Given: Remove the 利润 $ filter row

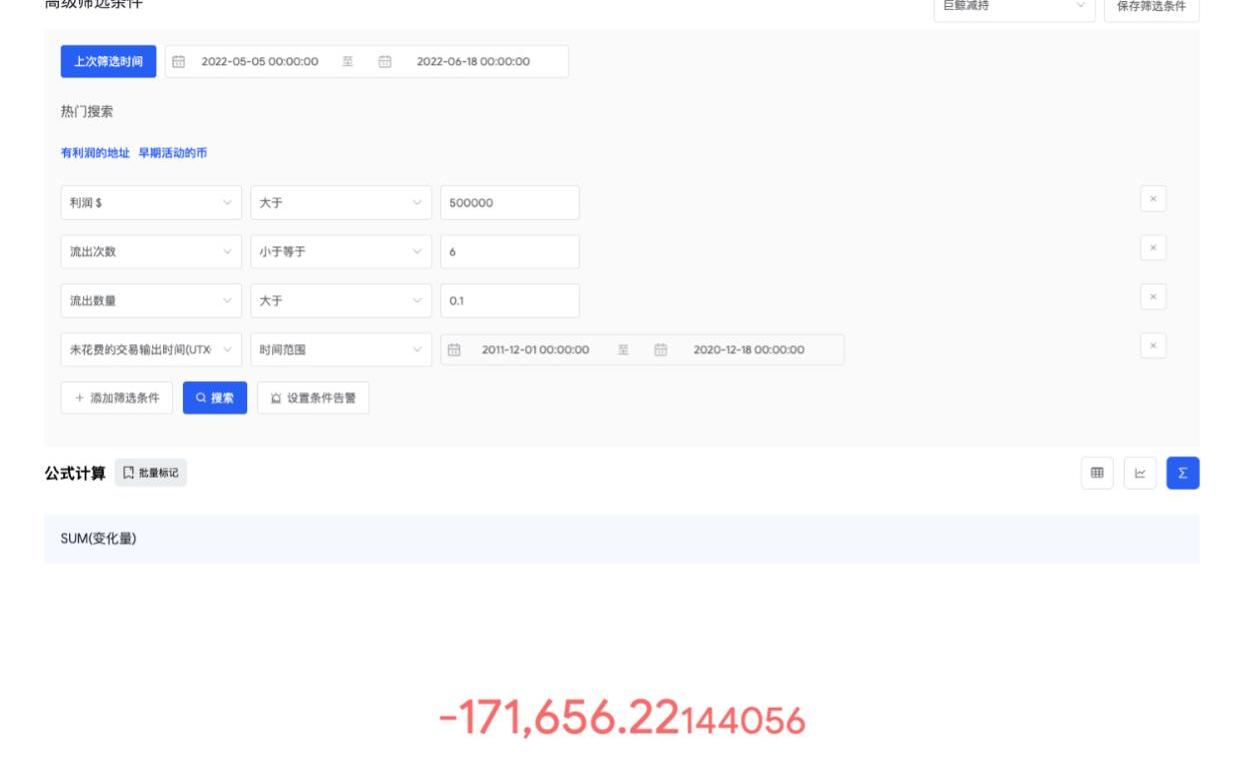Looking at the screenshot, I should click(1153, 199).
